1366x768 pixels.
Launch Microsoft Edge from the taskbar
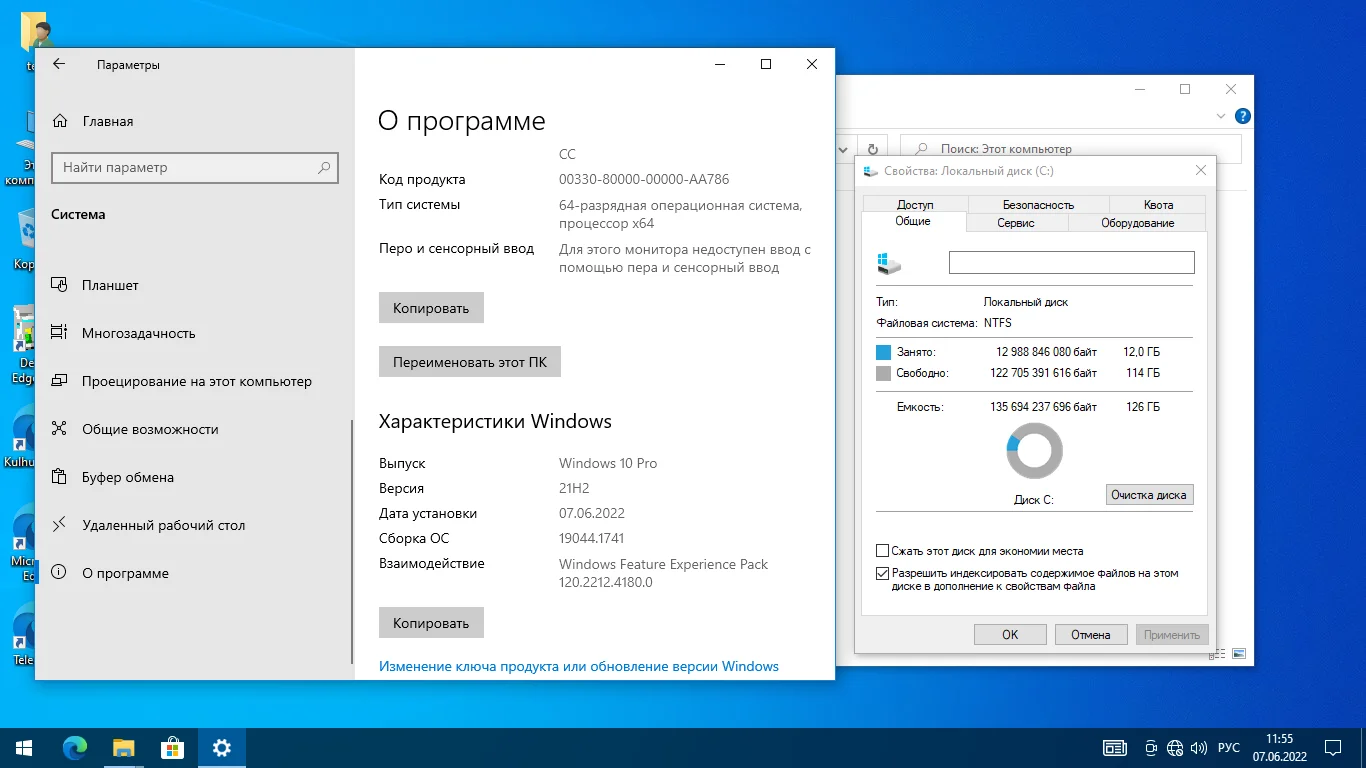(x=75, y=747)
